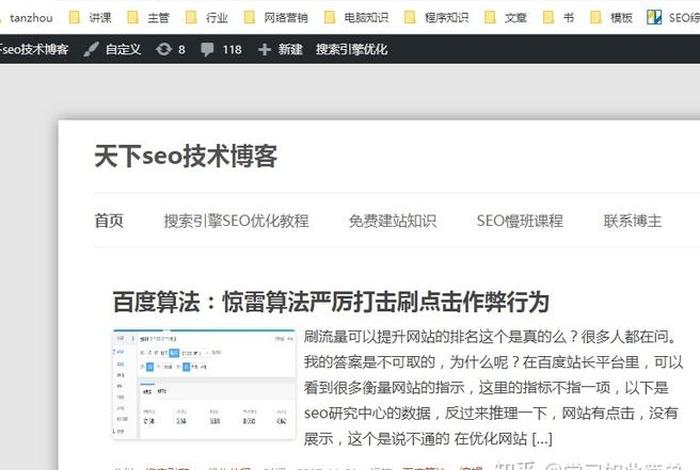Open 搜索引擎SEO优化教程 navigation item
Image resolution: width=700 pixels, height=470 pixels.
pyautogui.click(x=236, y=220)
